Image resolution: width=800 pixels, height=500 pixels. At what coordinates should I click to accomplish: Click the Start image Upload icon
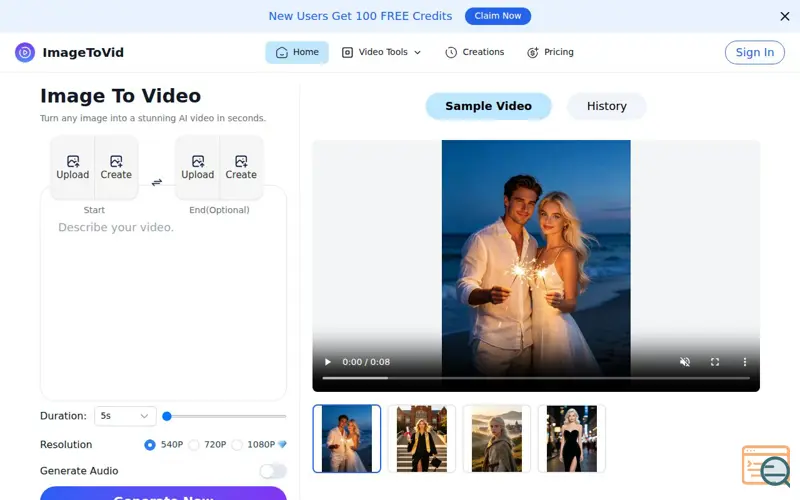coord(73,161)
